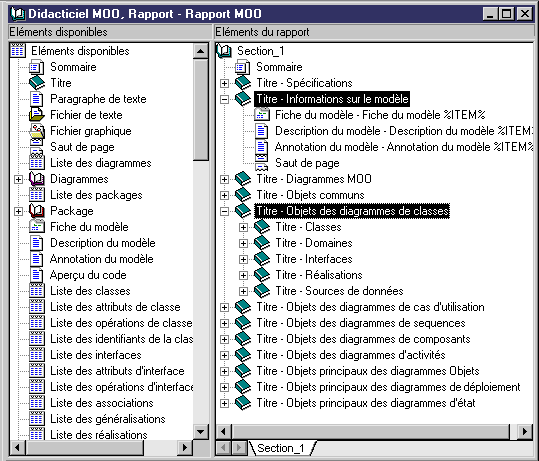Click the Aperçu du code document icon
Viewport: 539px width, 461px height.
point(37,275)
